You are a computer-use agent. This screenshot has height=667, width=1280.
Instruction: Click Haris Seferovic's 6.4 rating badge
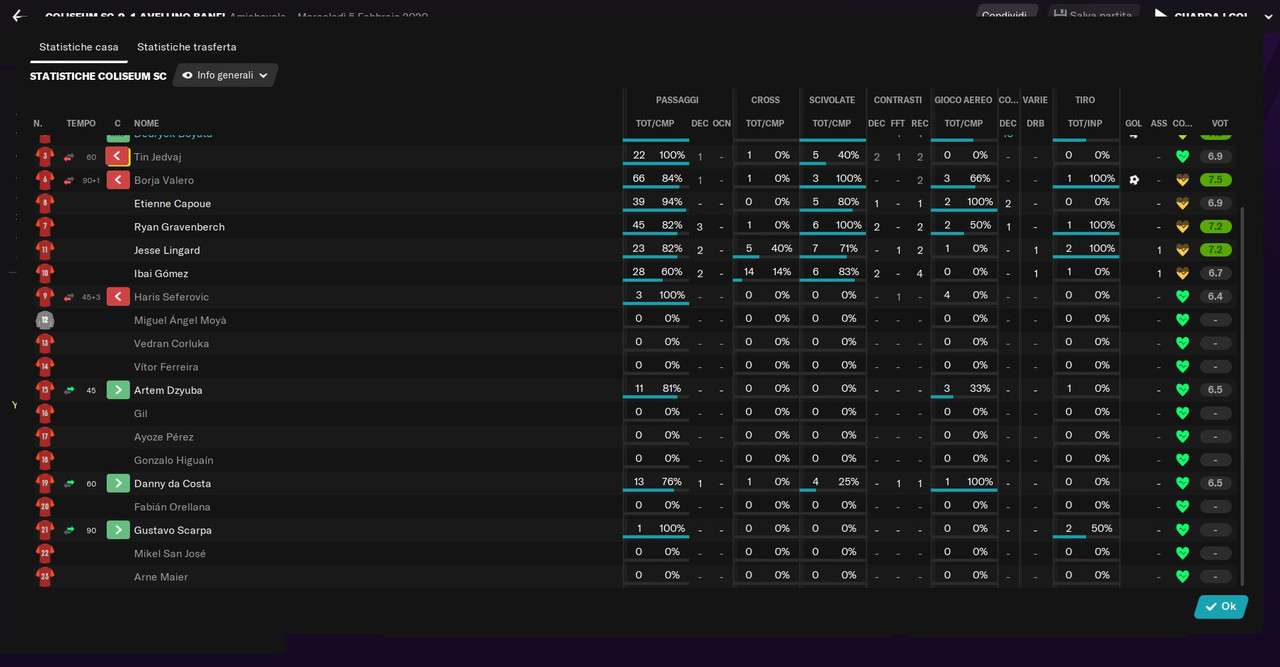[1215, 297]
